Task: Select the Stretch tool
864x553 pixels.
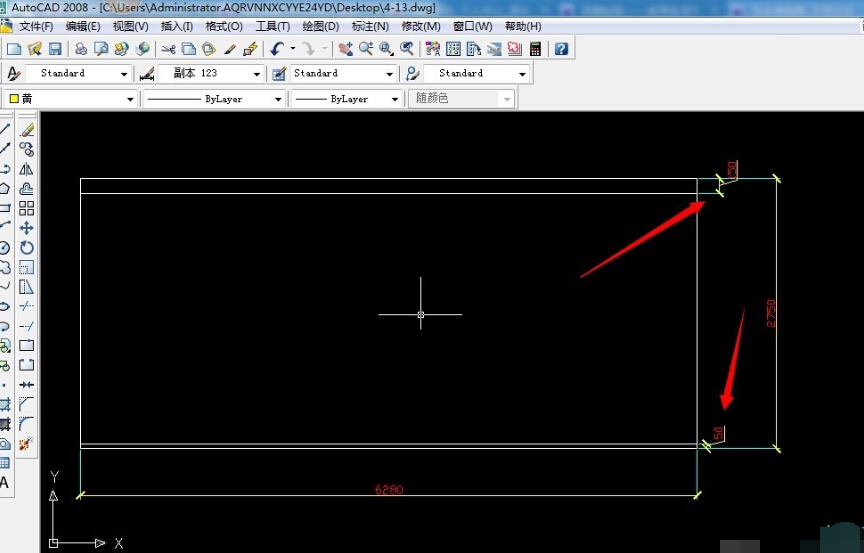Action: point(26,287)
